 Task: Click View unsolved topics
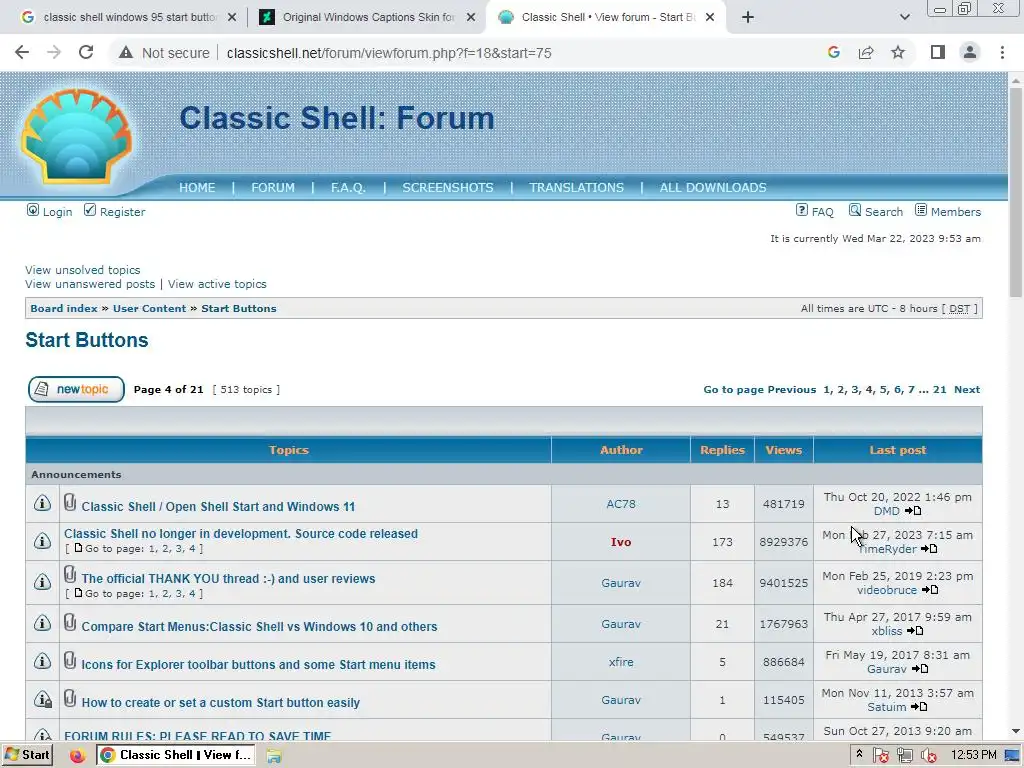(x=83, y=270)
